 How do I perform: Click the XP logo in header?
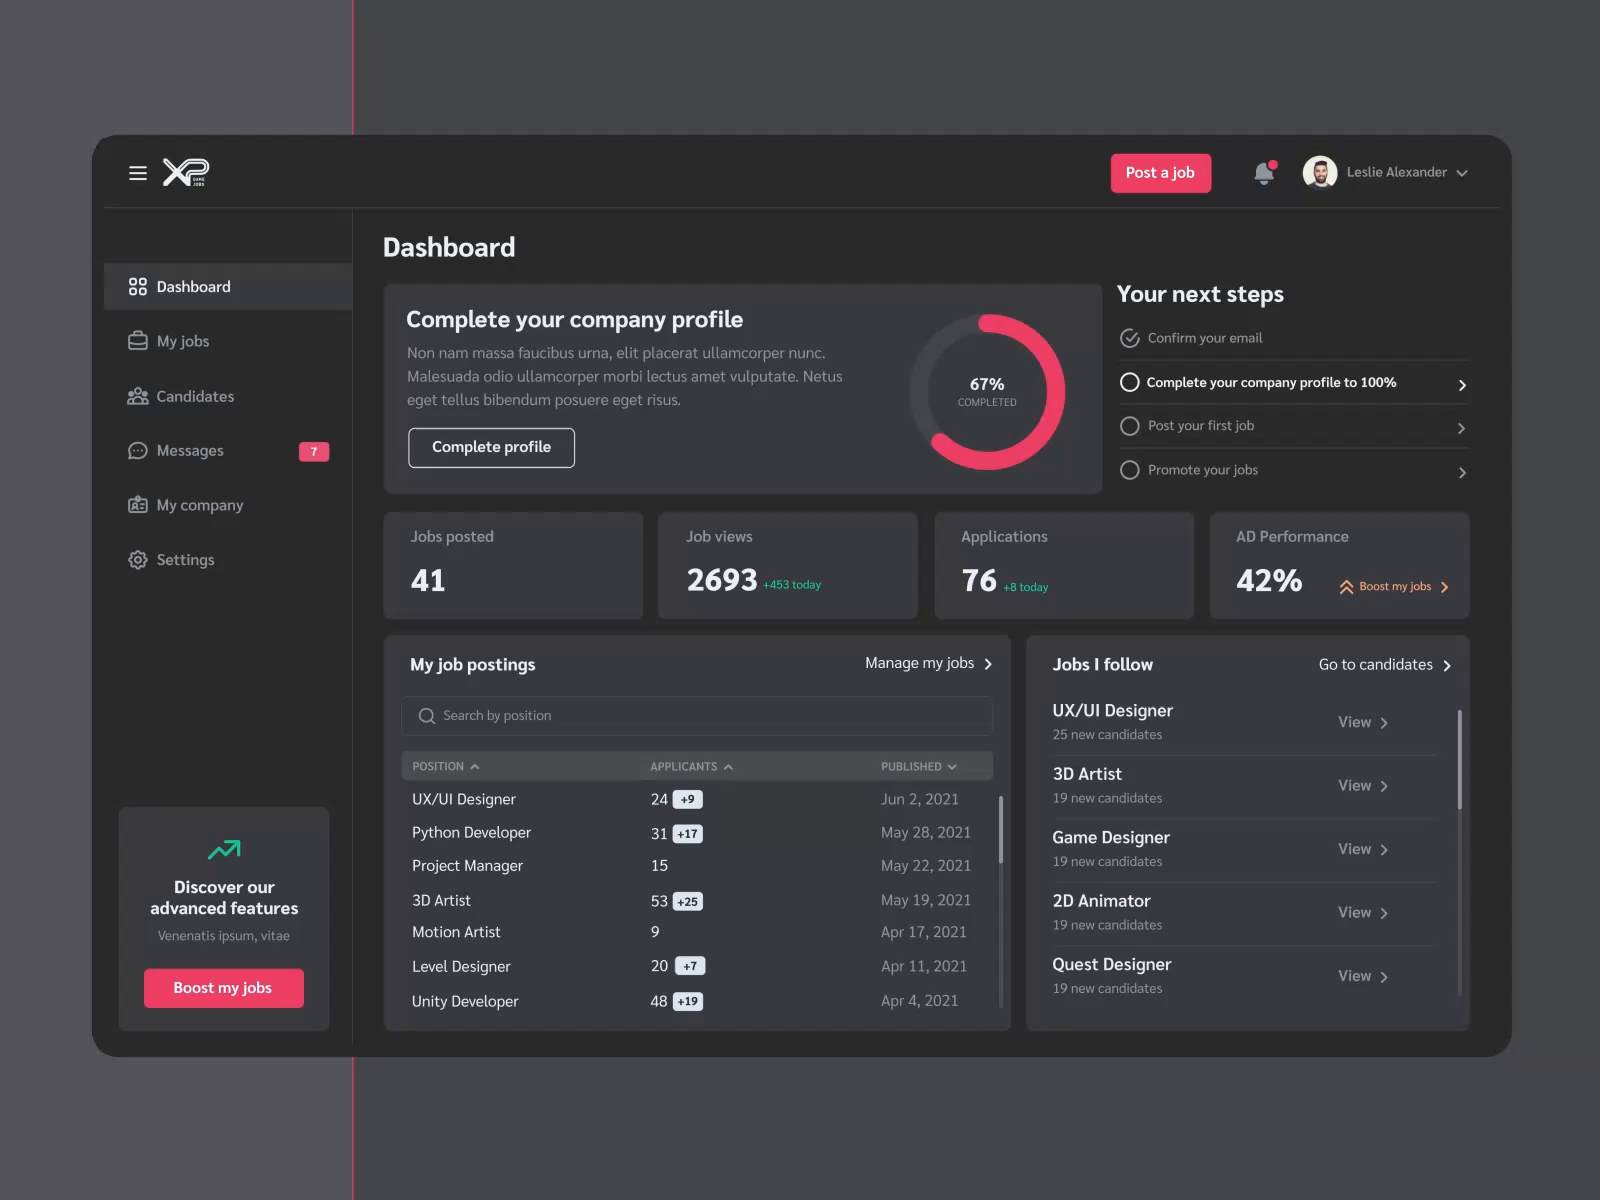click(186, 172)
